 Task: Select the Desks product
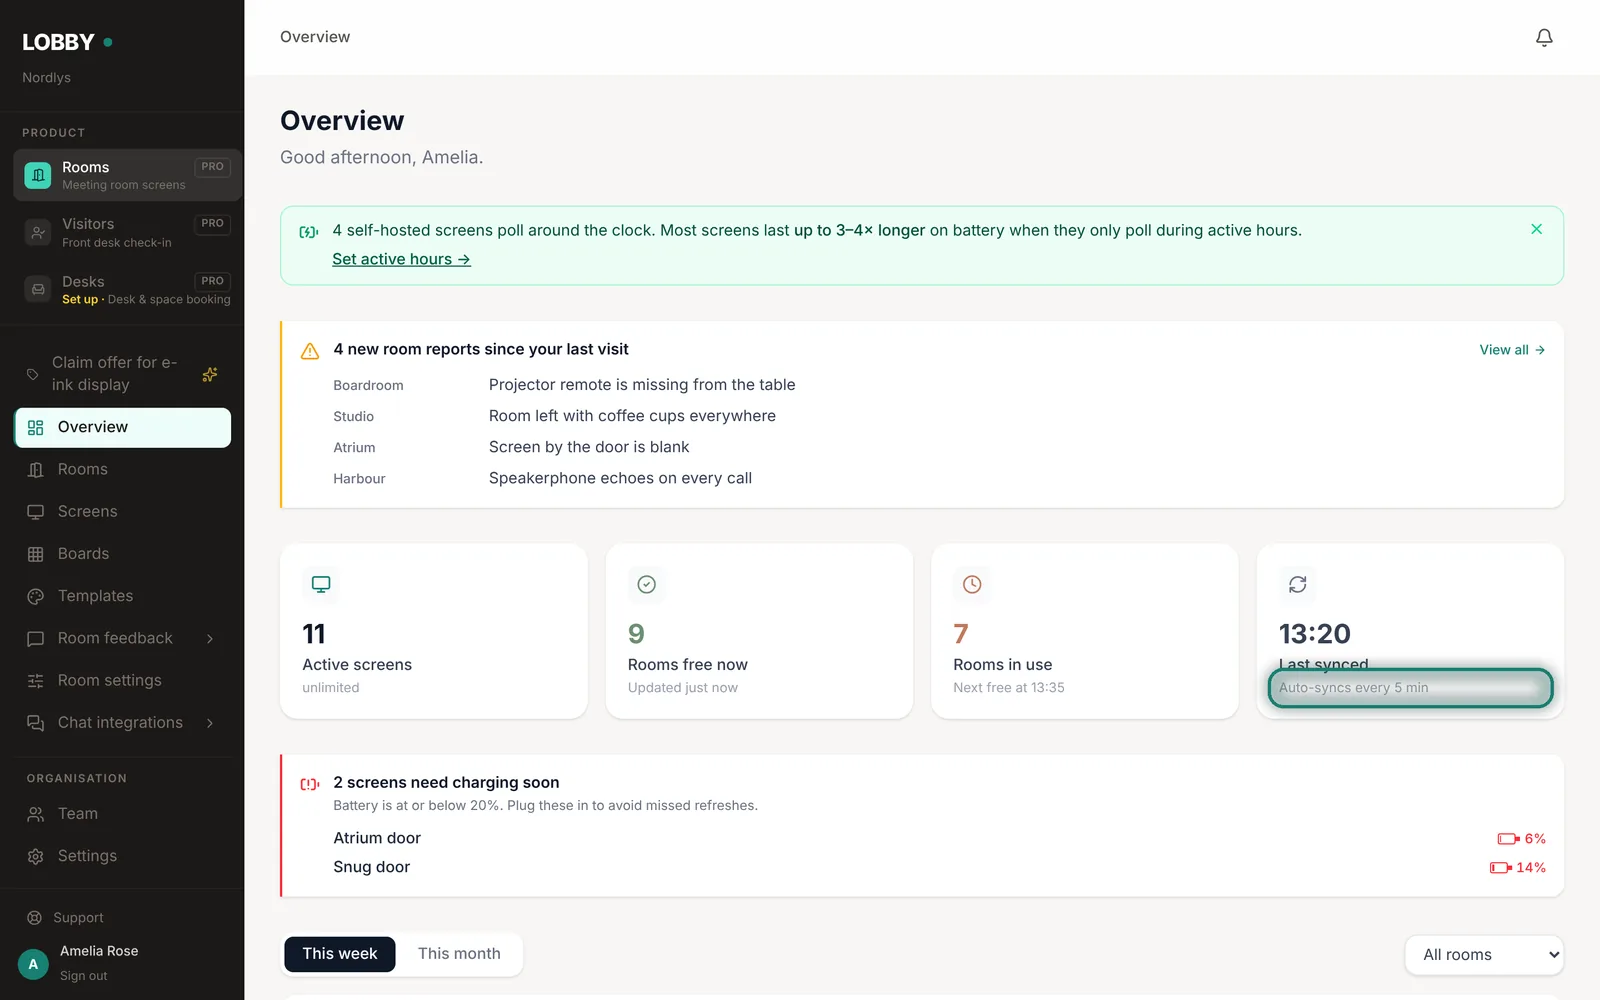click(127, 290)
